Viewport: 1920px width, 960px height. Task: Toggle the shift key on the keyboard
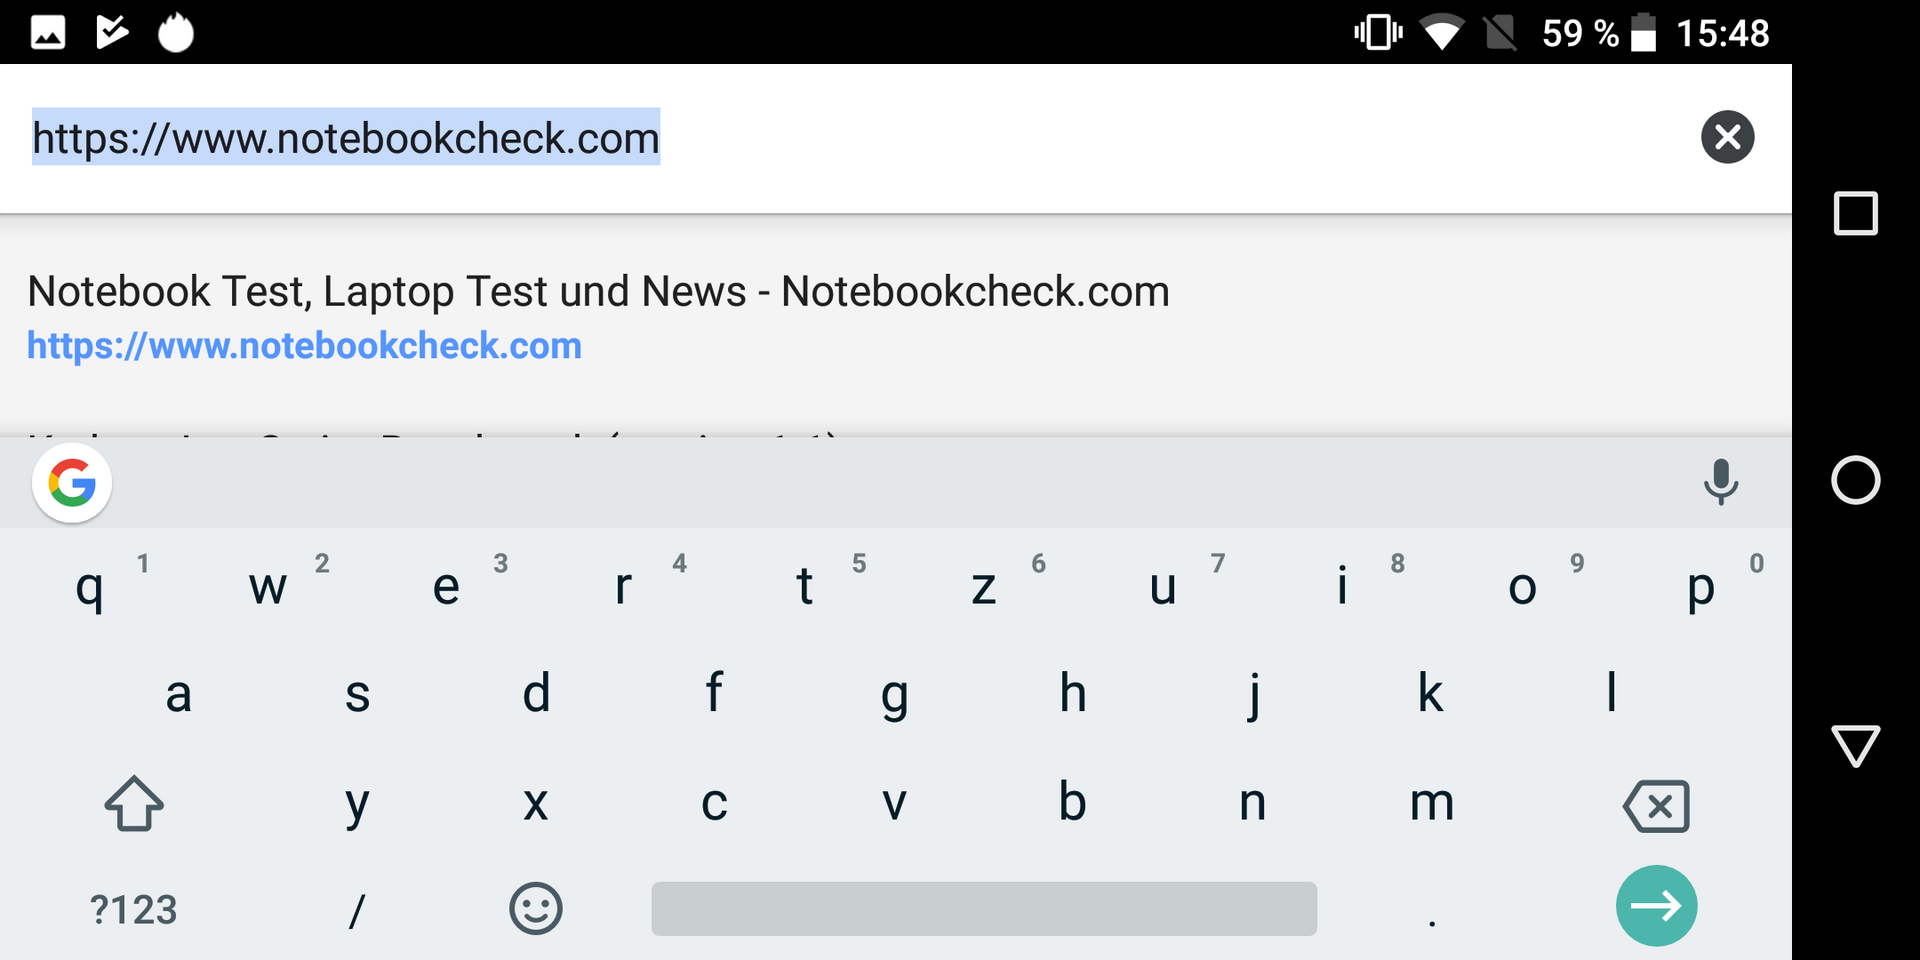coord(134,803)
